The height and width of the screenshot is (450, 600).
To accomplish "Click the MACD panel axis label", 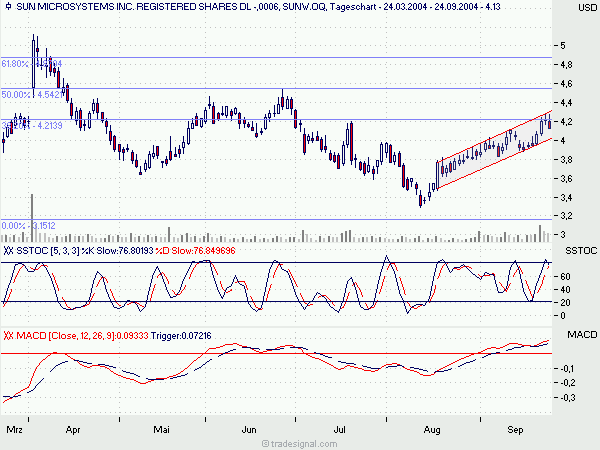I will tap(582, 335).
